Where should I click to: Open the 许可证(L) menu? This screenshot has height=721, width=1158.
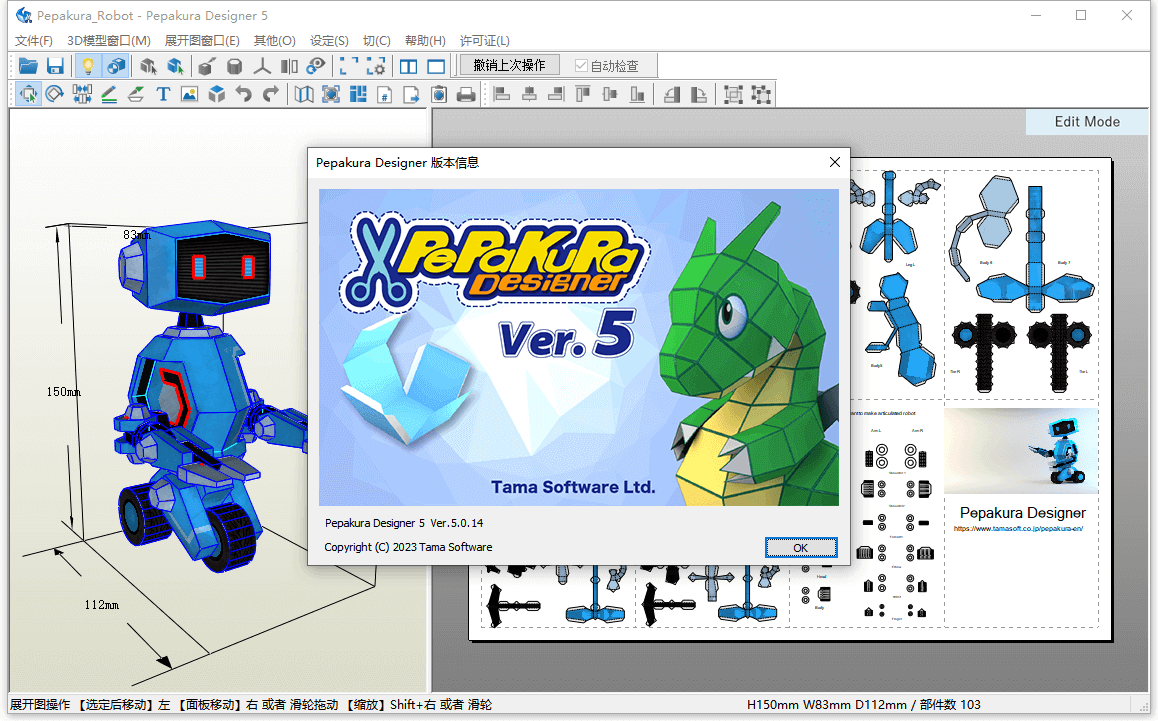point(484,41)
